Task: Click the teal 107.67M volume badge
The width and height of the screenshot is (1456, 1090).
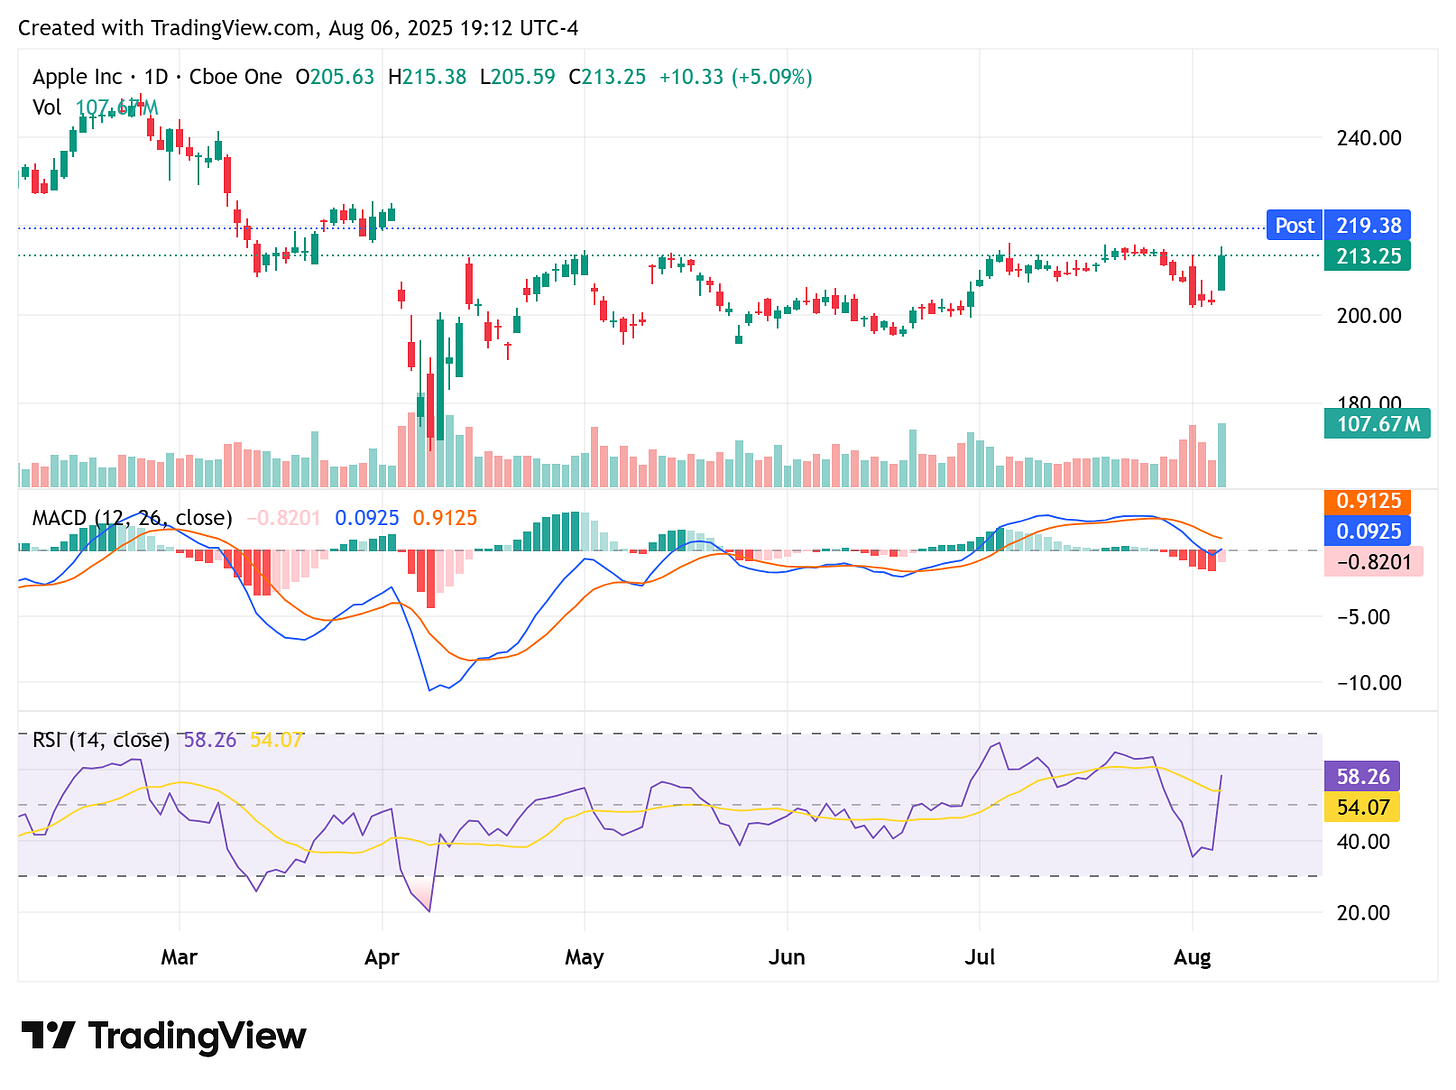Action: click(x=1377, y=424)
